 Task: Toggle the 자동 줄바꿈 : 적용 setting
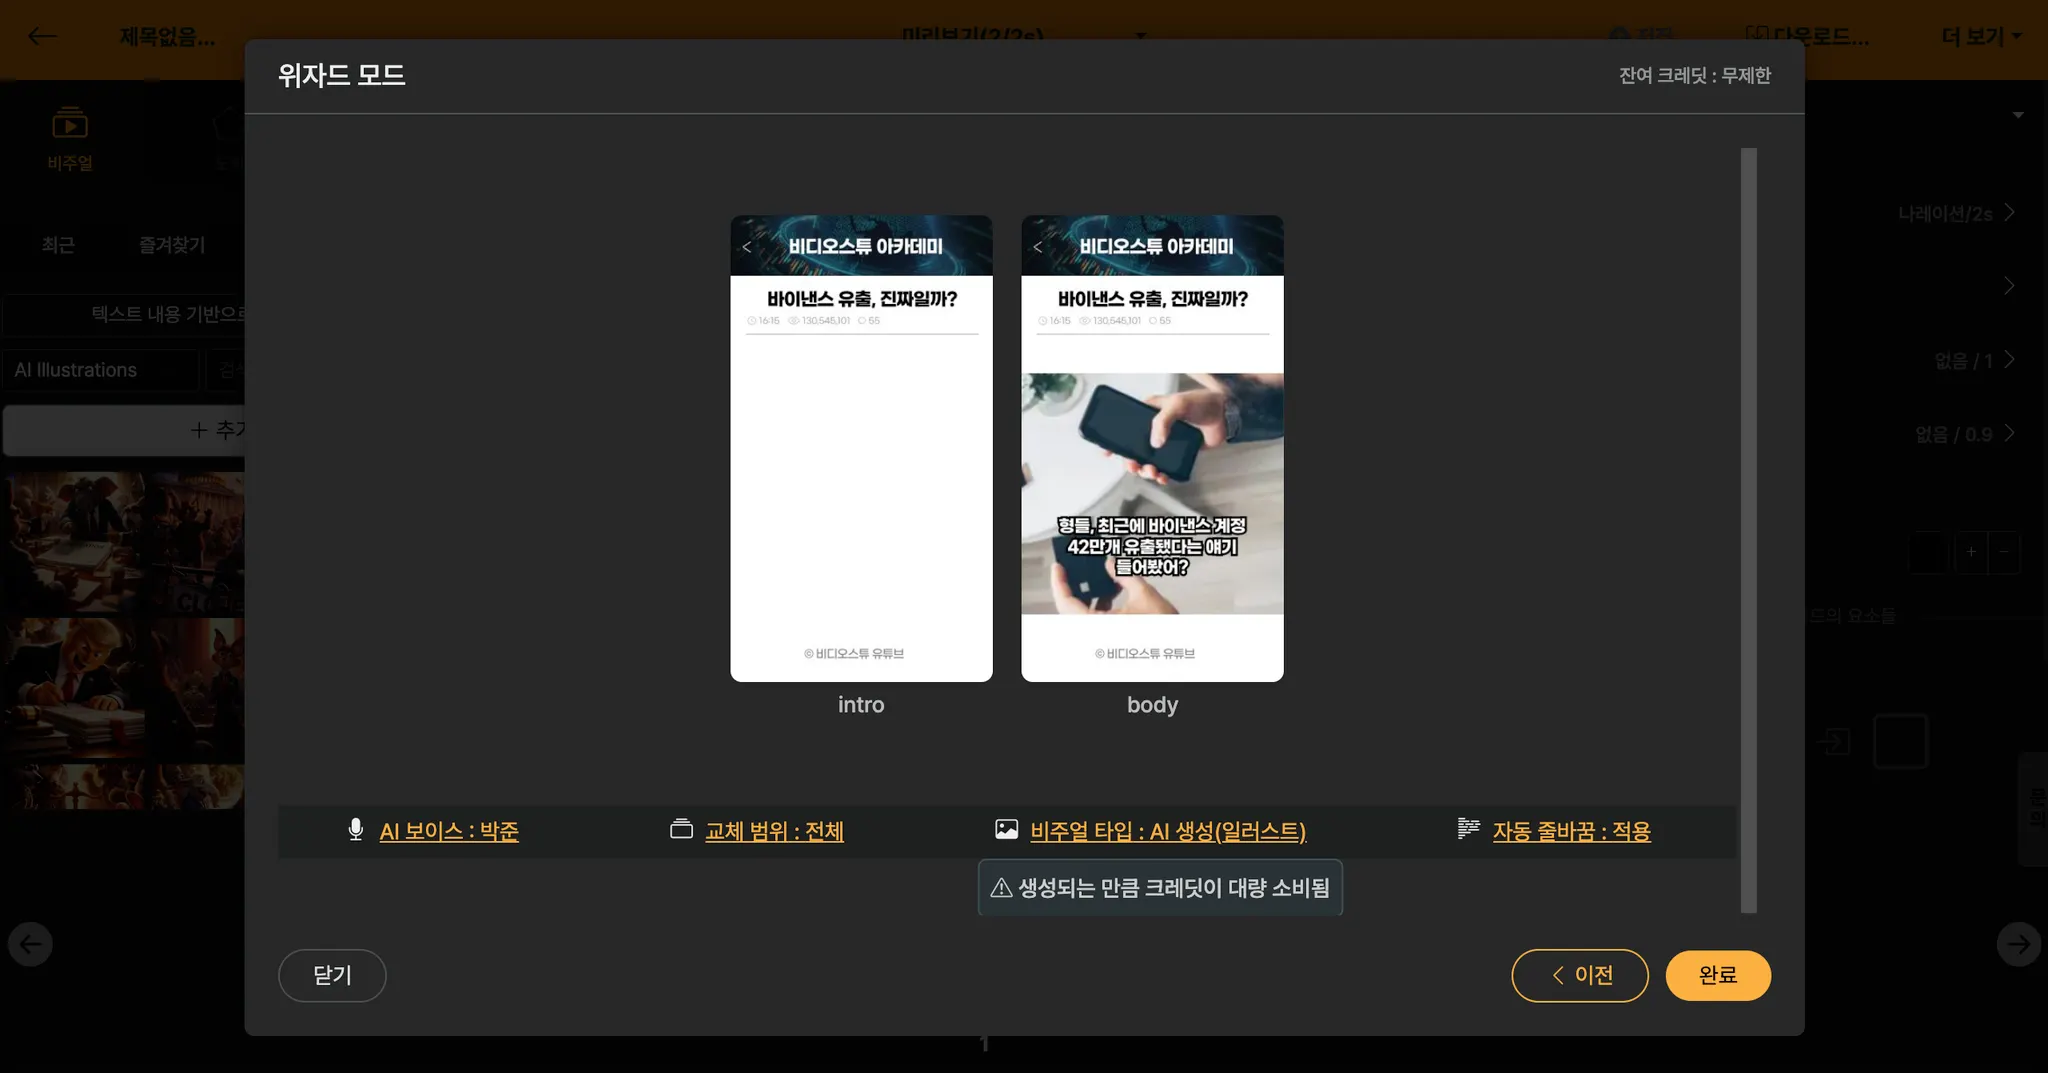click(x=1571, y=832)
